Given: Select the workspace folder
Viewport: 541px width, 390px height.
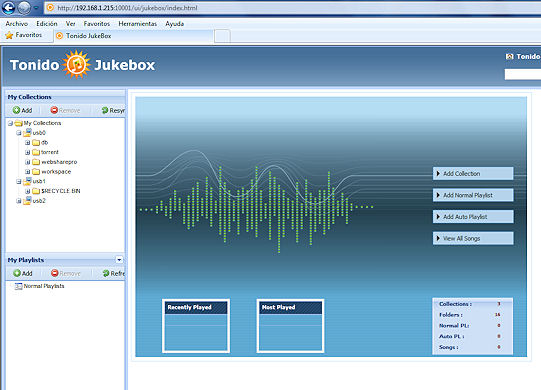Looking at the screenshot, I should point(51,172).
